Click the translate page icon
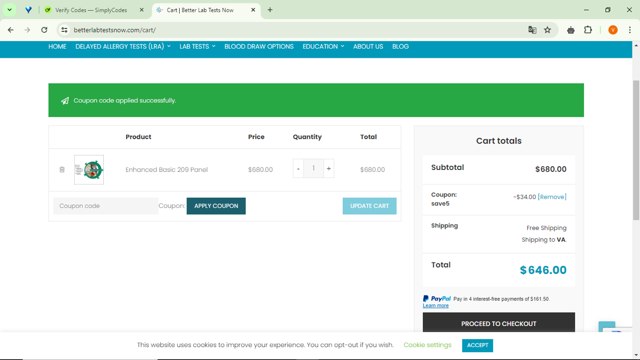The image size is (640, 360). point(532,30)
